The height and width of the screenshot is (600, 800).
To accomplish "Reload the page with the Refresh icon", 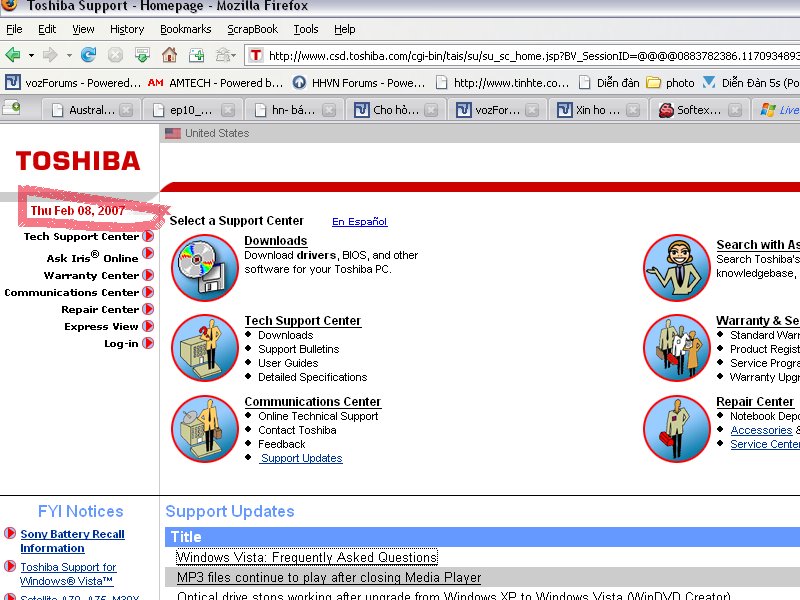I will 88,55.
